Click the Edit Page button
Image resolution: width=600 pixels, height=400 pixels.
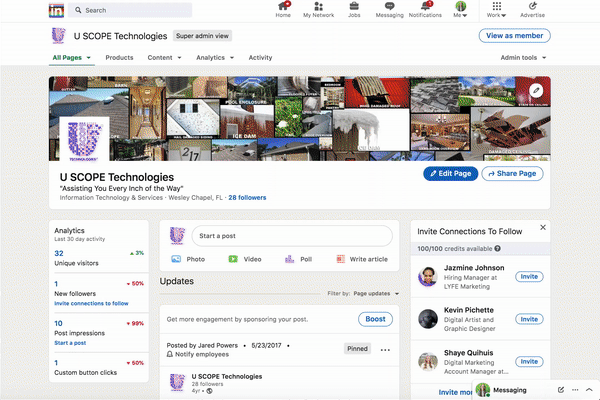click(450, 173)
